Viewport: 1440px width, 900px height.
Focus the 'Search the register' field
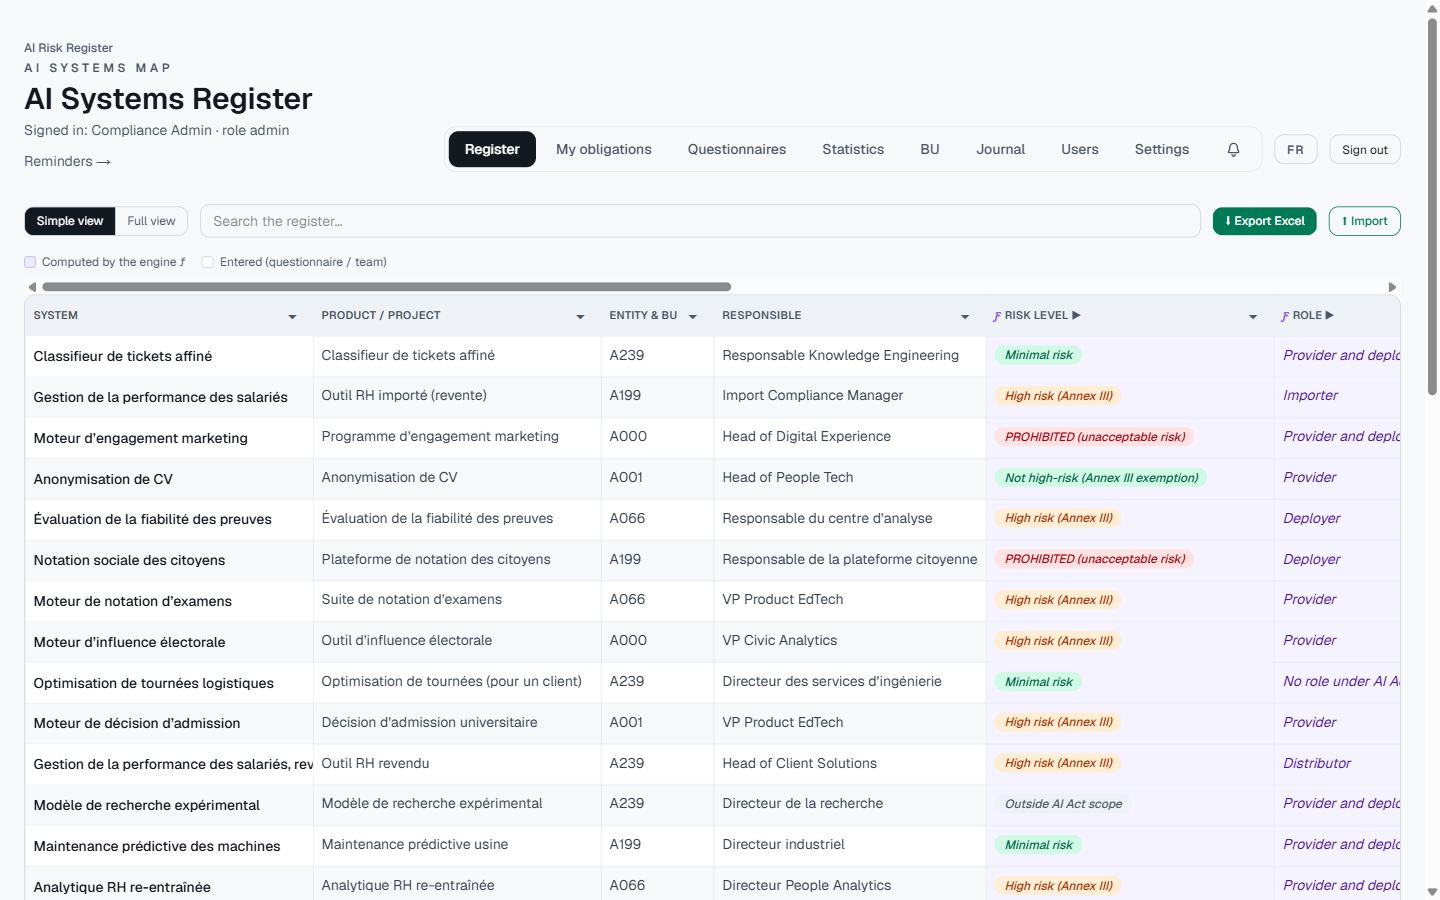(x=700, y=221)
